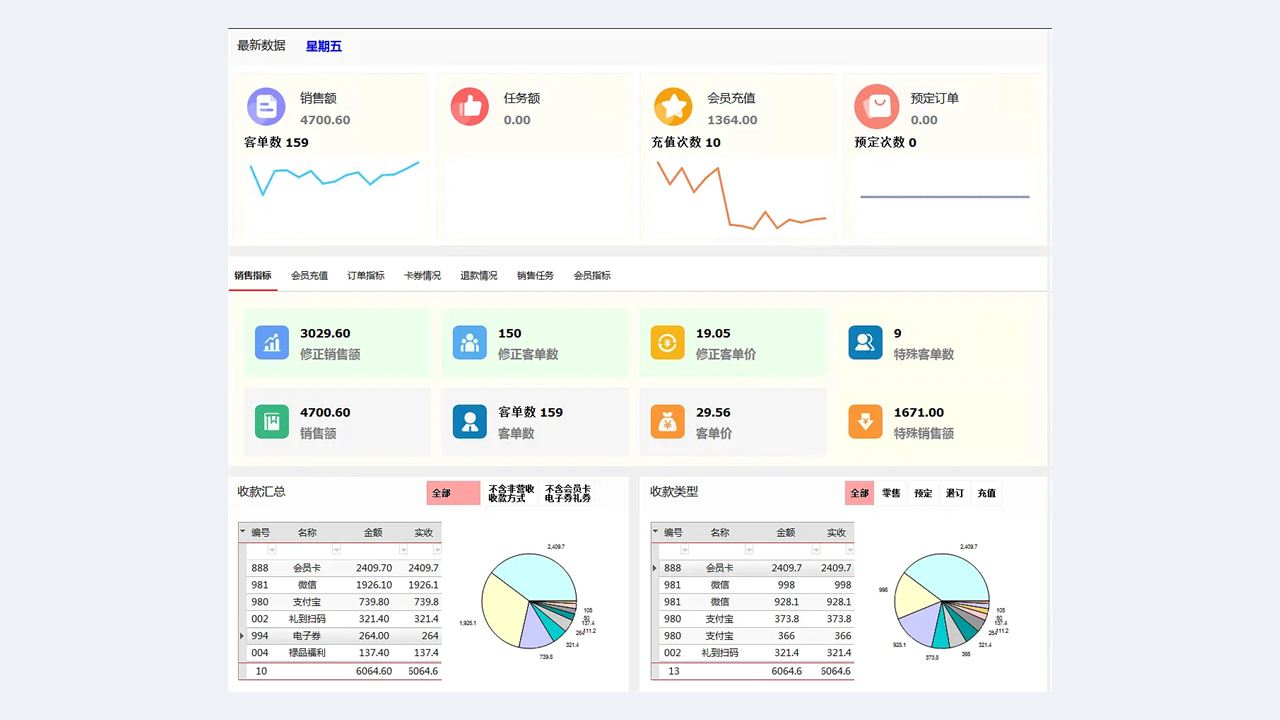Click the 金额 column header in 收款汇总 table
This screenshot has height=720, width=1280.
tap(373, 533)
